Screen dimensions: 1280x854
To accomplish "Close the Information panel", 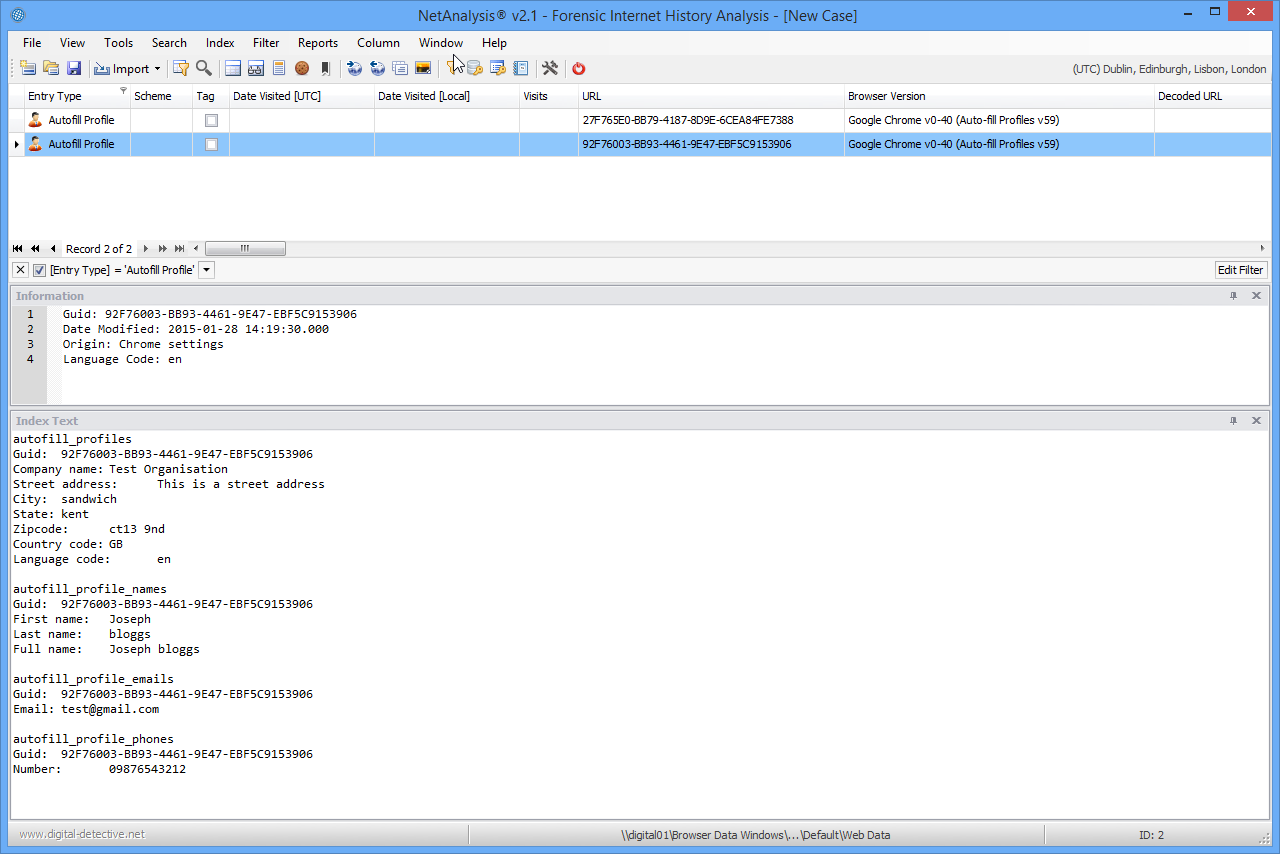I will click(x=1257, y=296).
